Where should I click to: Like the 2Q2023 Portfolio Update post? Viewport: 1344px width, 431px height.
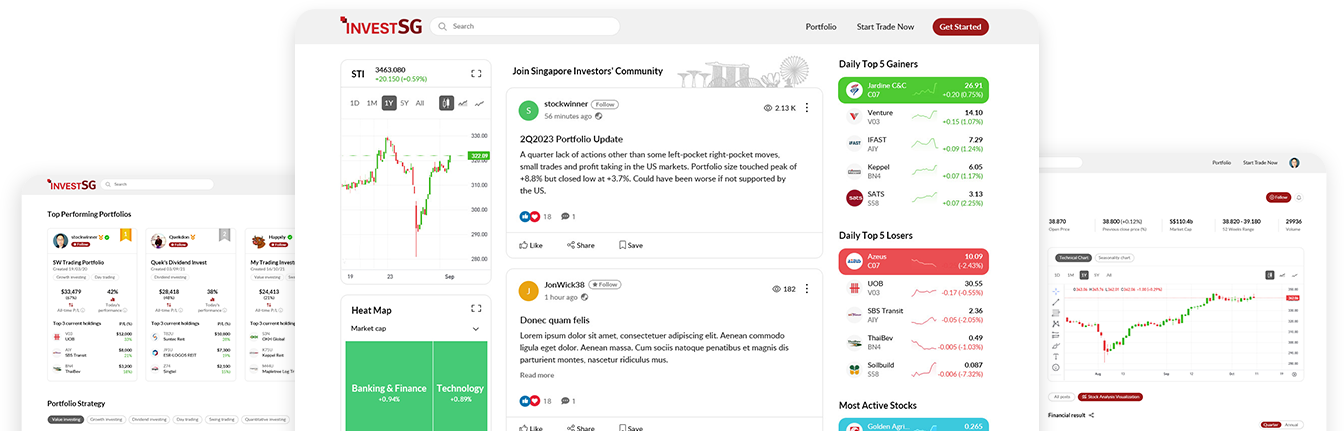(530, 245)
